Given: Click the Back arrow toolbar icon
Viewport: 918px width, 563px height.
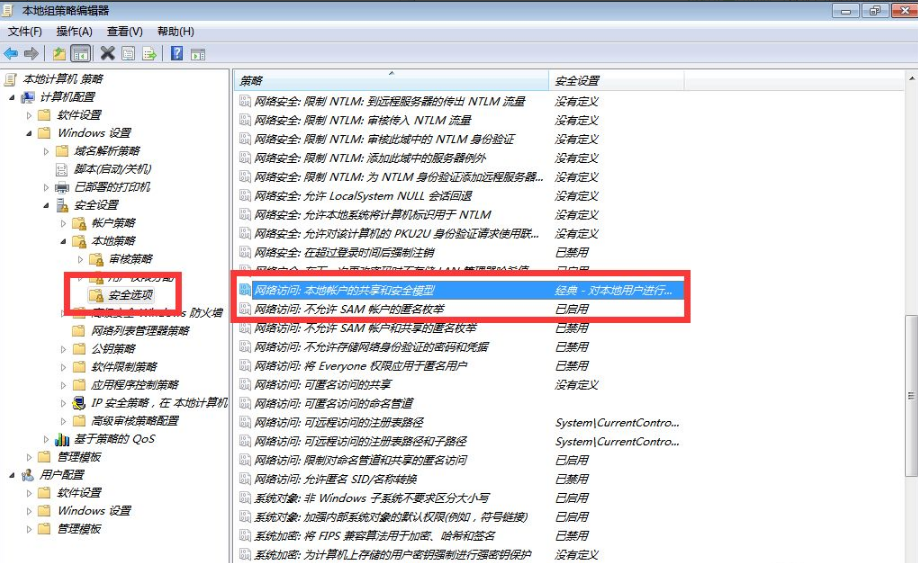Looking at the screenshot, I should tap(11, 53).
